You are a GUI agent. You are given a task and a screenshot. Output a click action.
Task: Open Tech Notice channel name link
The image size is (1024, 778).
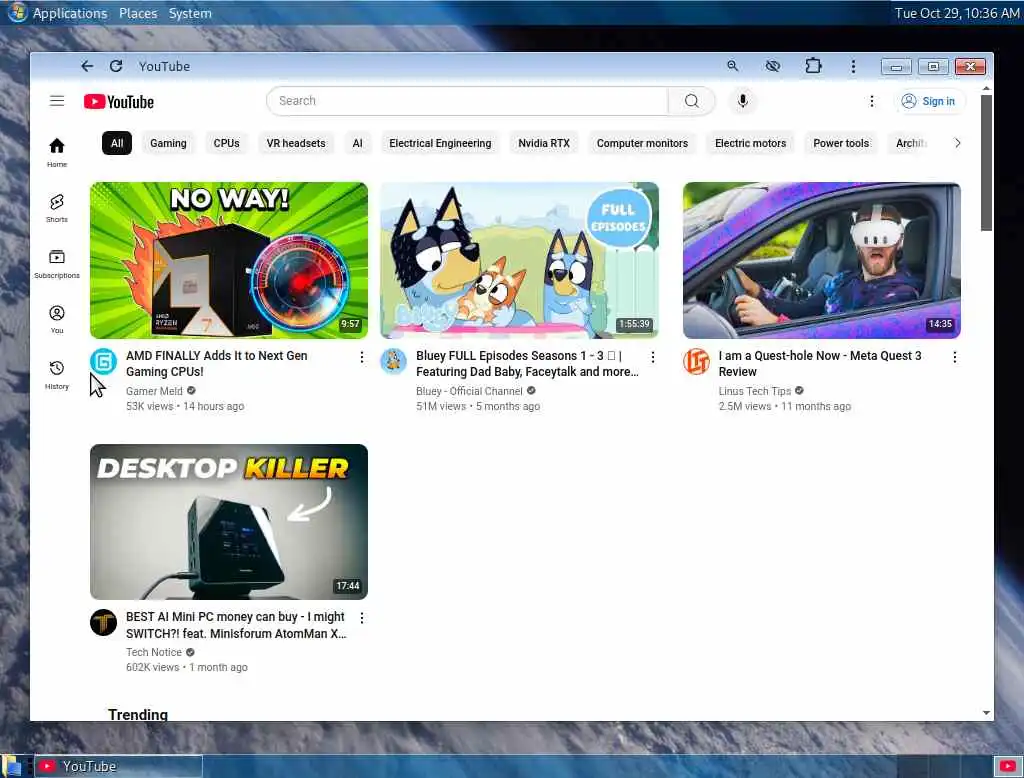point(153,652)
